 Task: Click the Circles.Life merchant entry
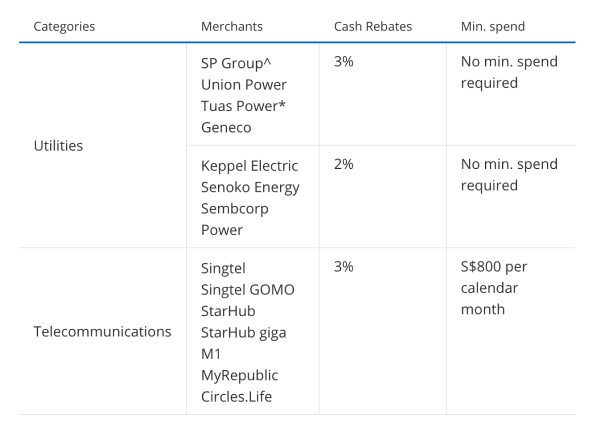[x=237, y=397]
